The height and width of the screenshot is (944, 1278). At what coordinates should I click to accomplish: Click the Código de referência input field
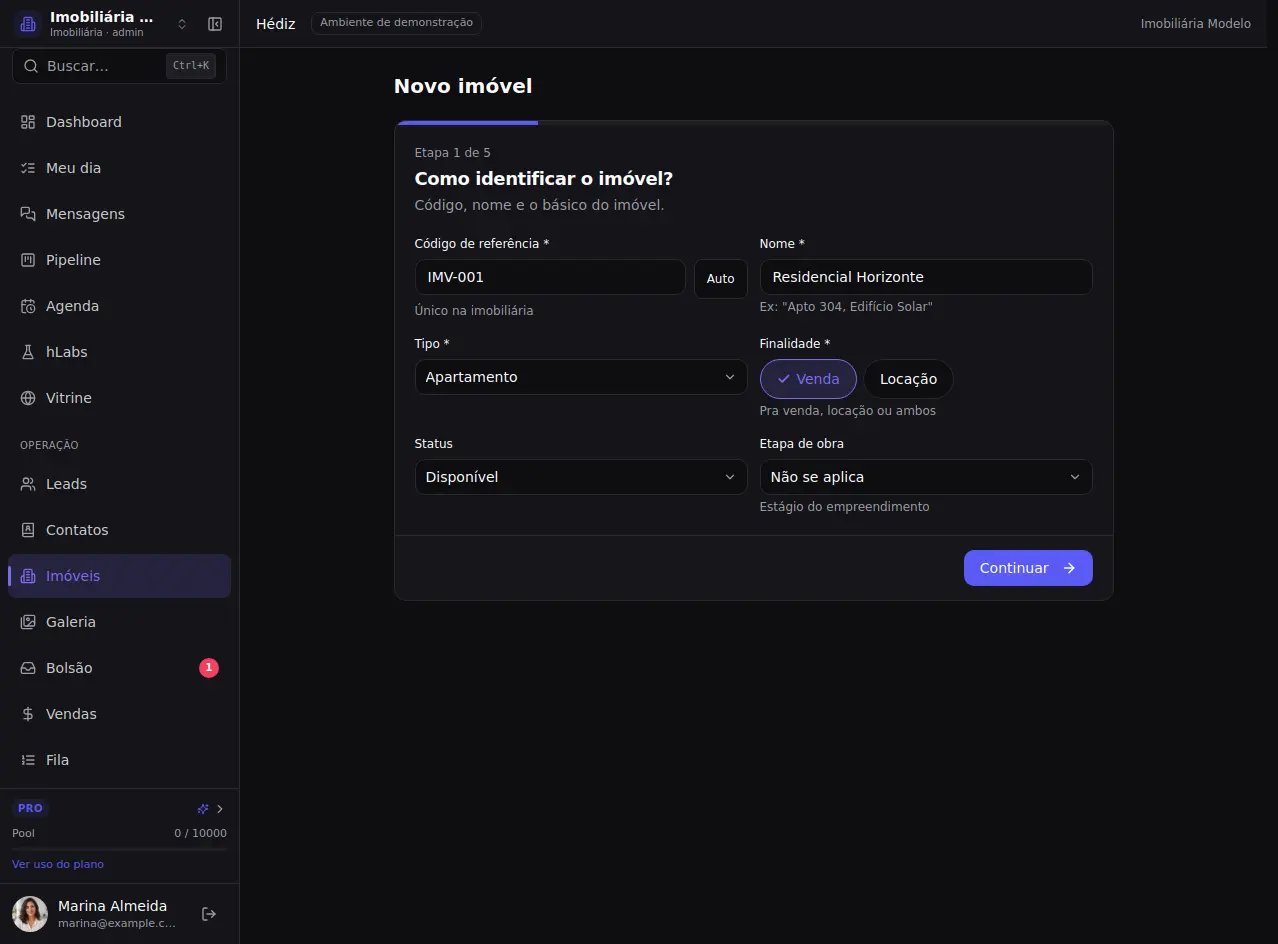tap(550, 277)
